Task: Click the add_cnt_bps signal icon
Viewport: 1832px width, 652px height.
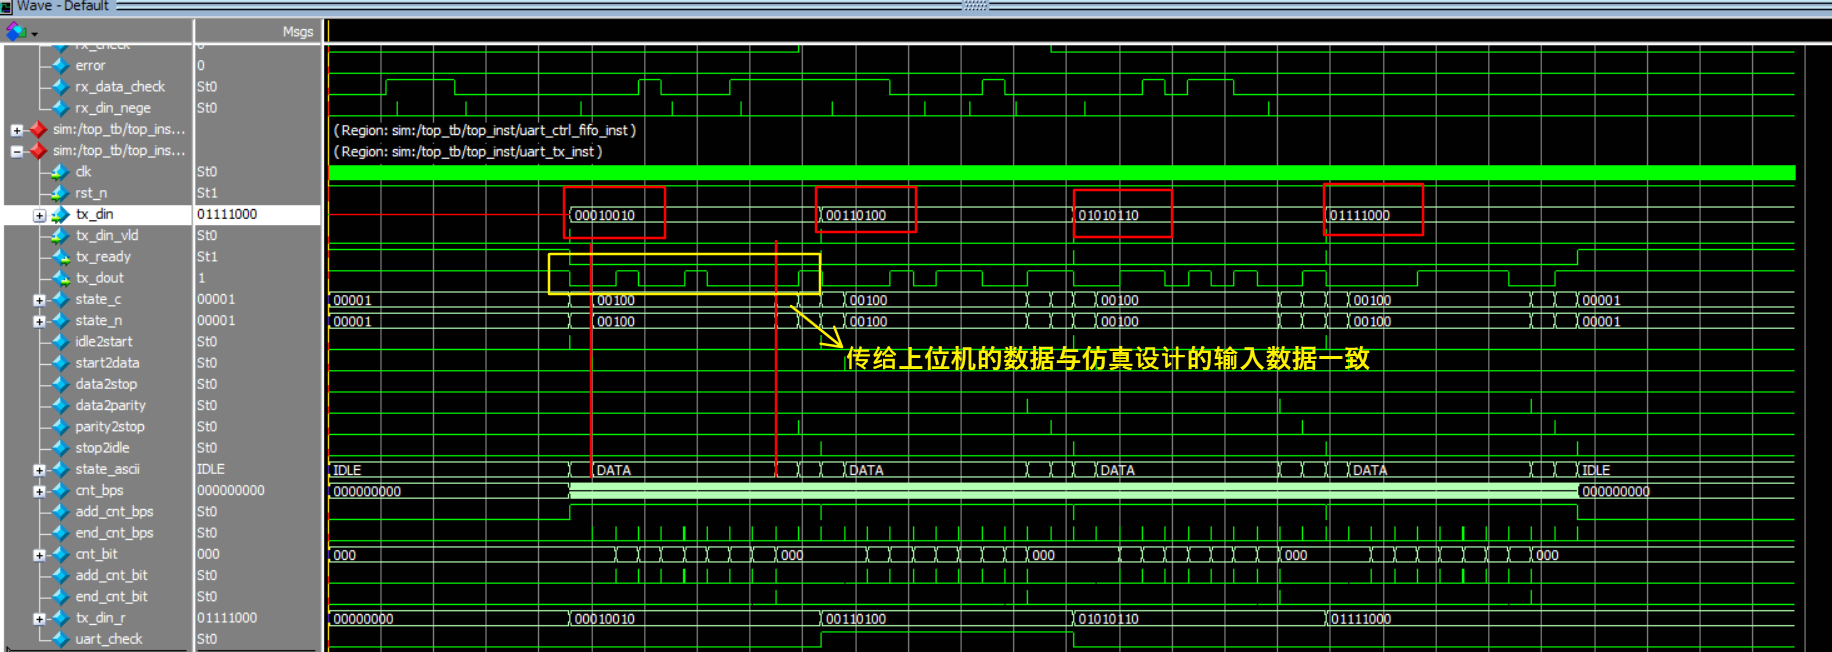Action: [60, 512]
